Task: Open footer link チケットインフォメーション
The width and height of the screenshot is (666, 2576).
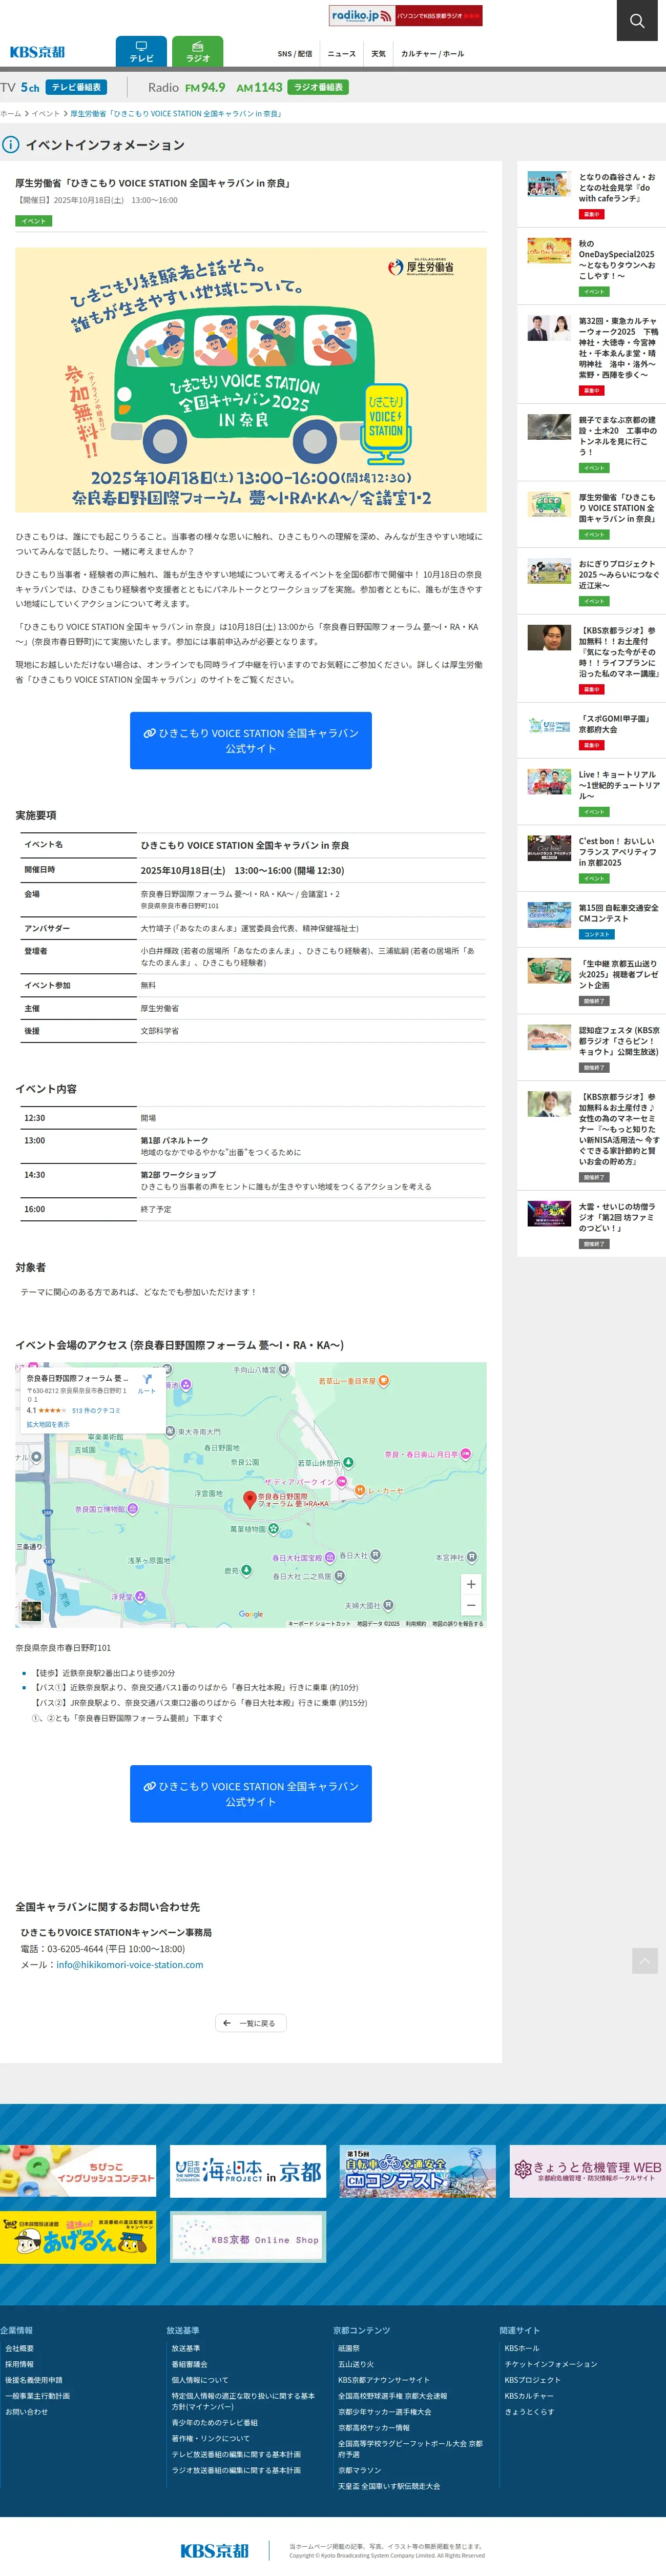Action: click(551, 2364)
